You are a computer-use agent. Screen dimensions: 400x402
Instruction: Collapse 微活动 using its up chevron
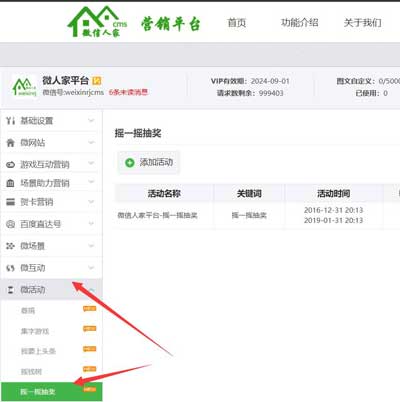[x=91, y=290]
